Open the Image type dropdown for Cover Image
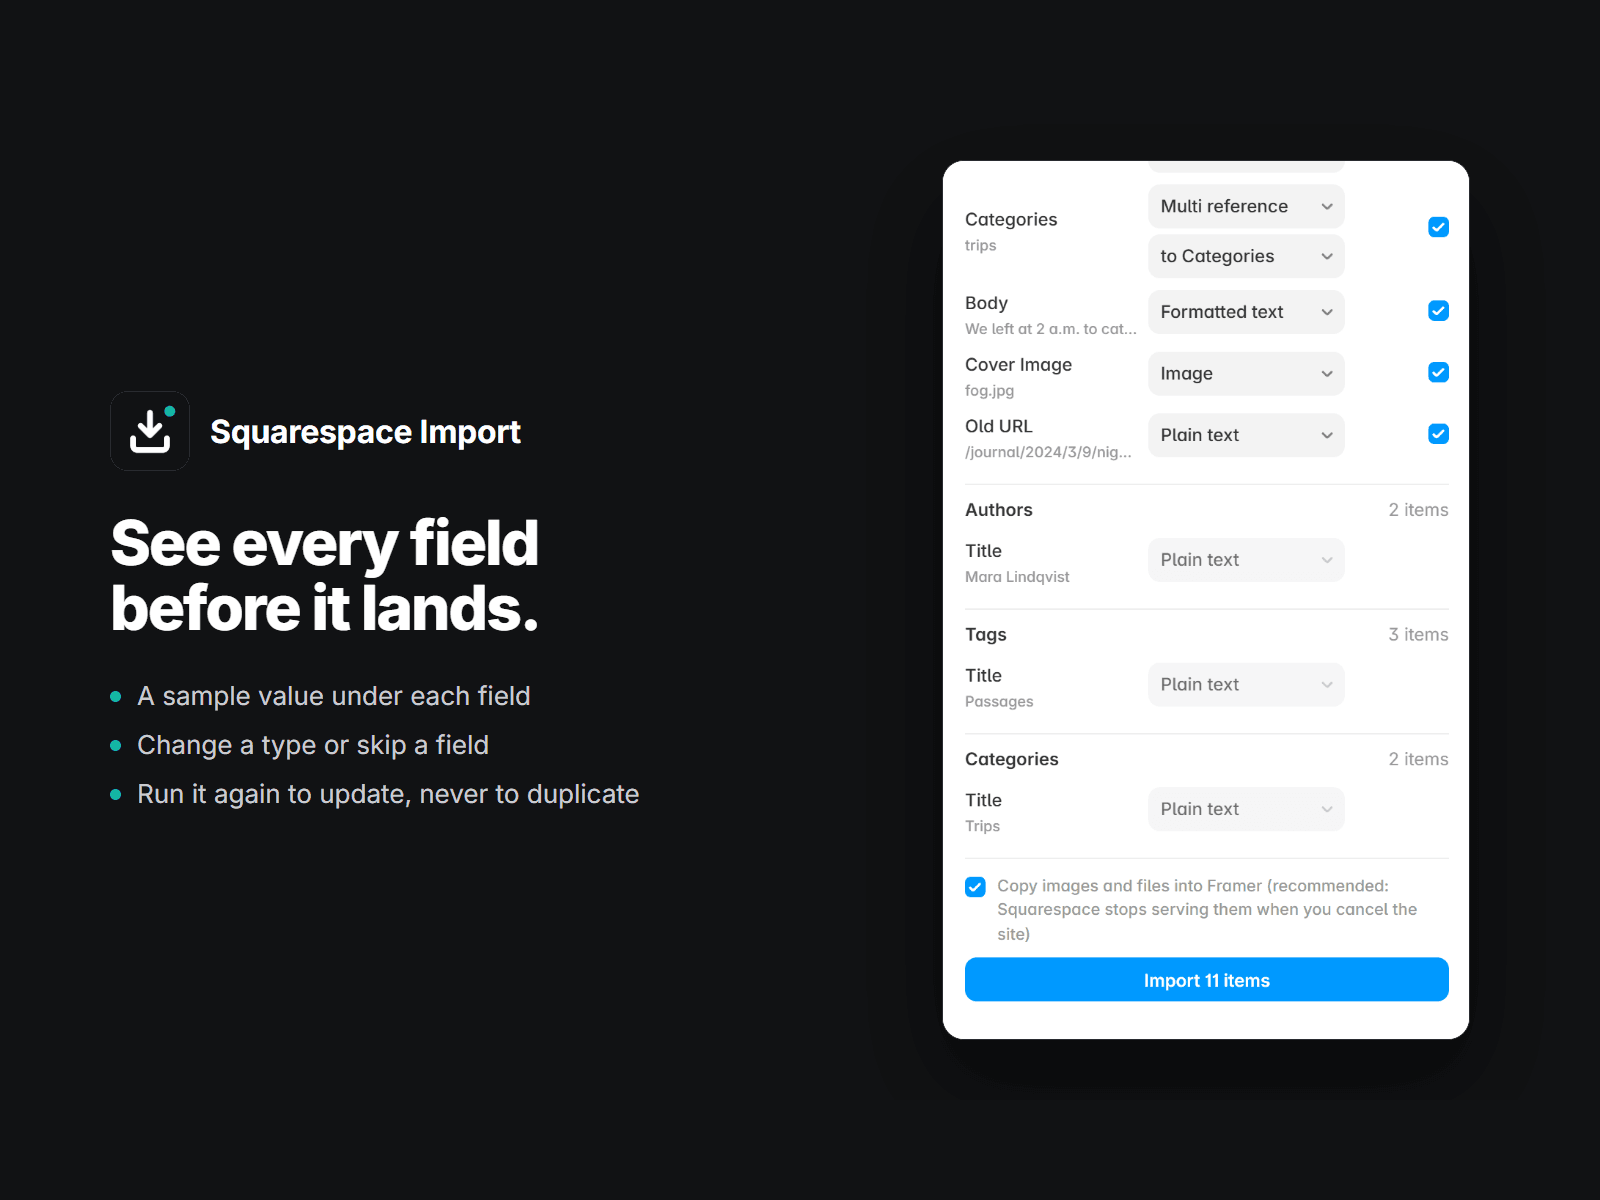 click(x=1246, y=374)
